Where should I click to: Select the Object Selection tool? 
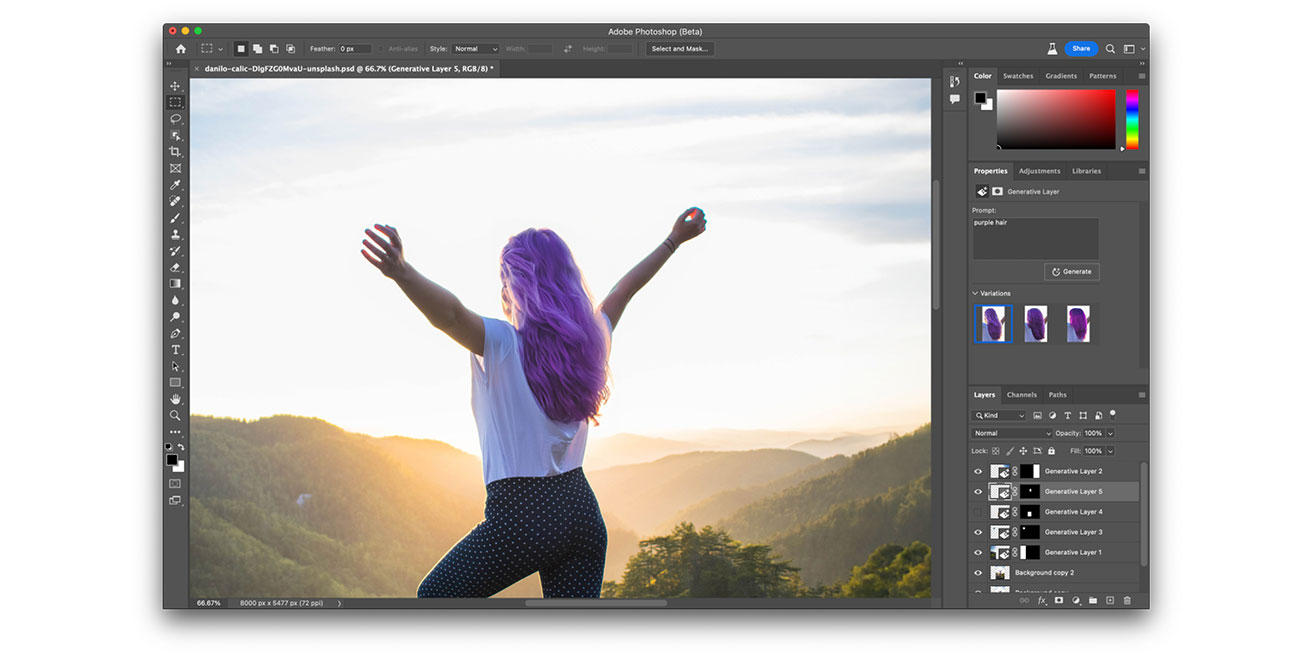pos(175,135)
